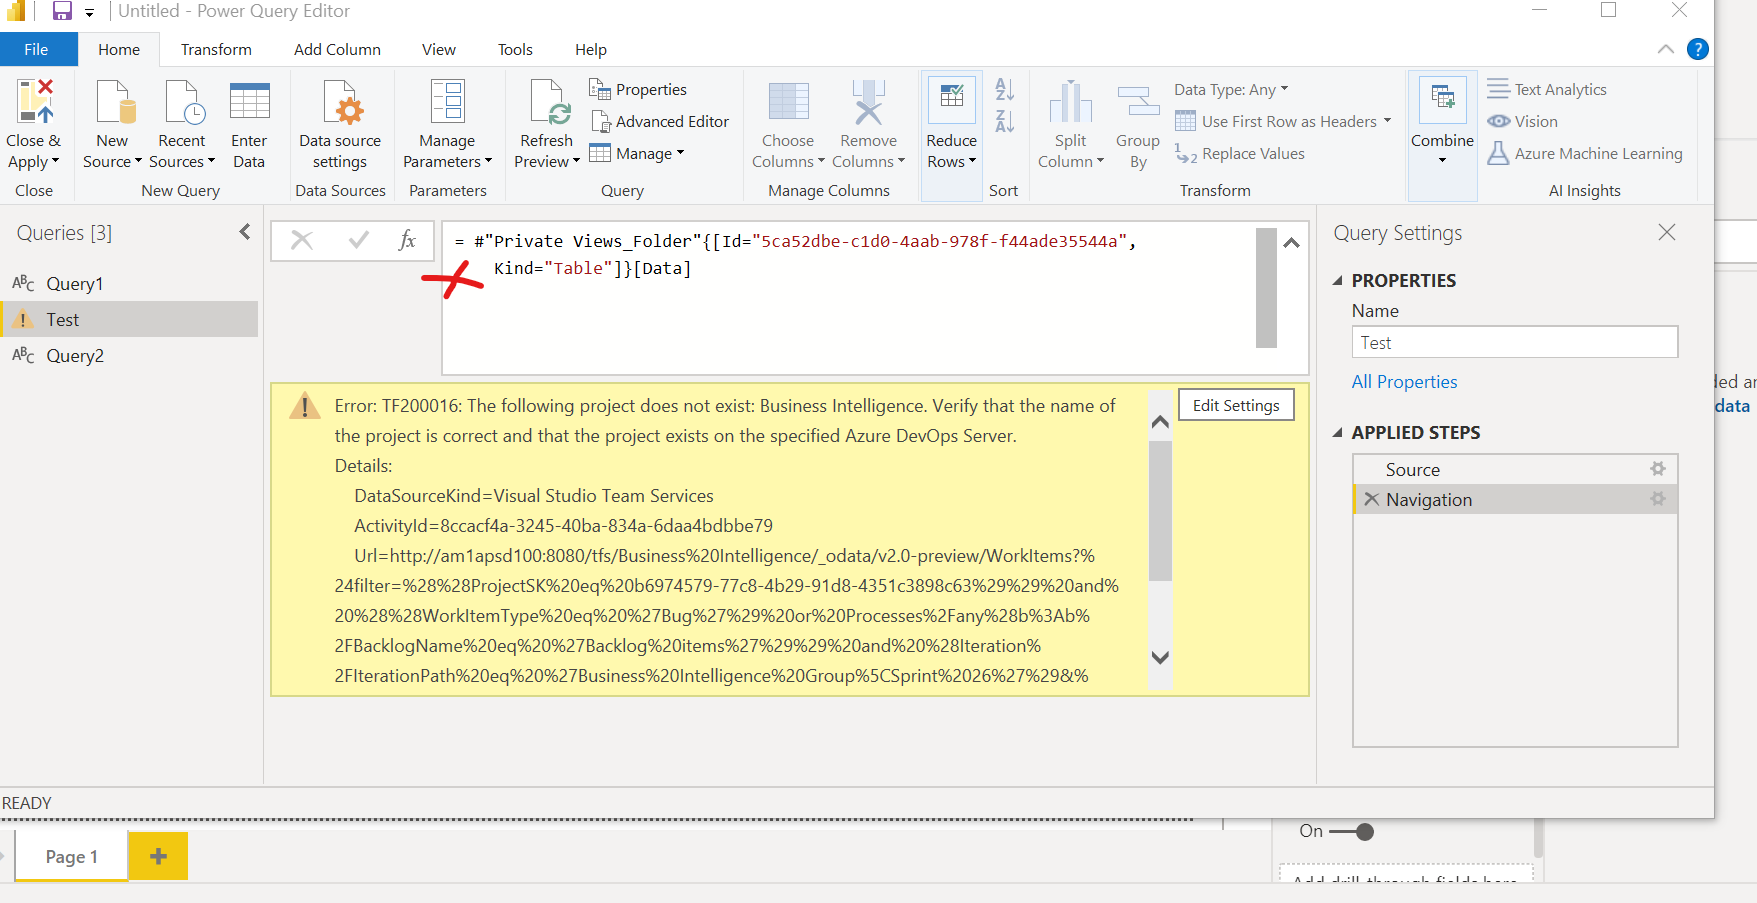Open Azure Machine Learning
This screenshot has height=903, width=1757.
coord(1585,154)
